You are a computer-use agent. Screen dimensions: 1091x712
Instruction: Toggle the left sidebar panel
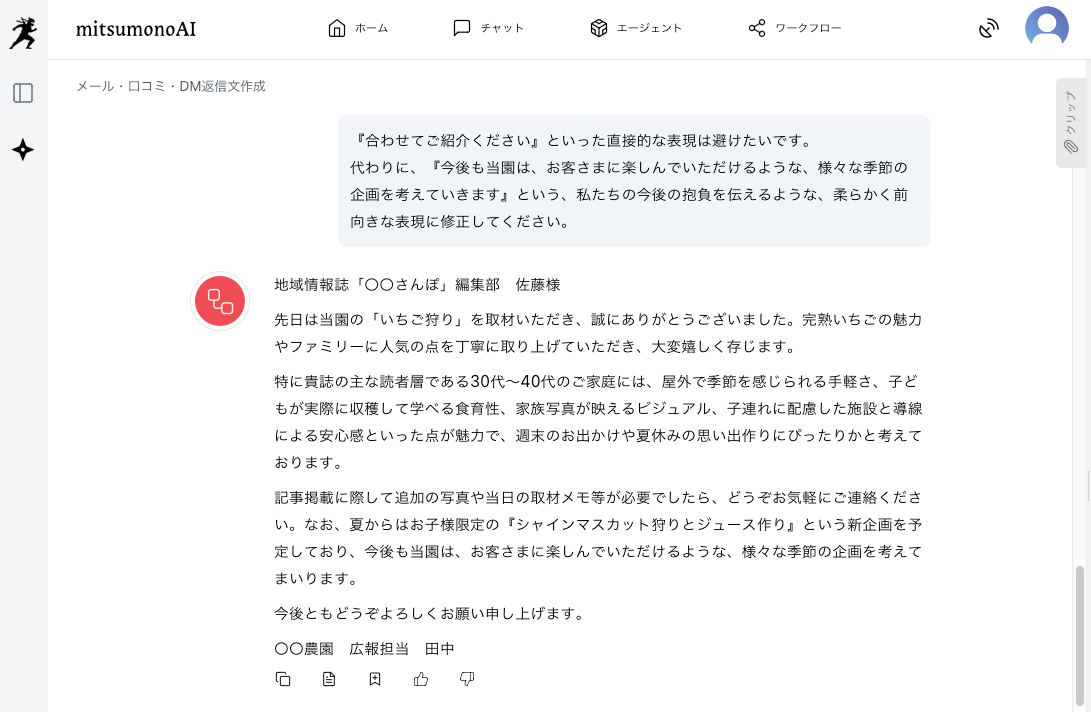tap(23, 93)
